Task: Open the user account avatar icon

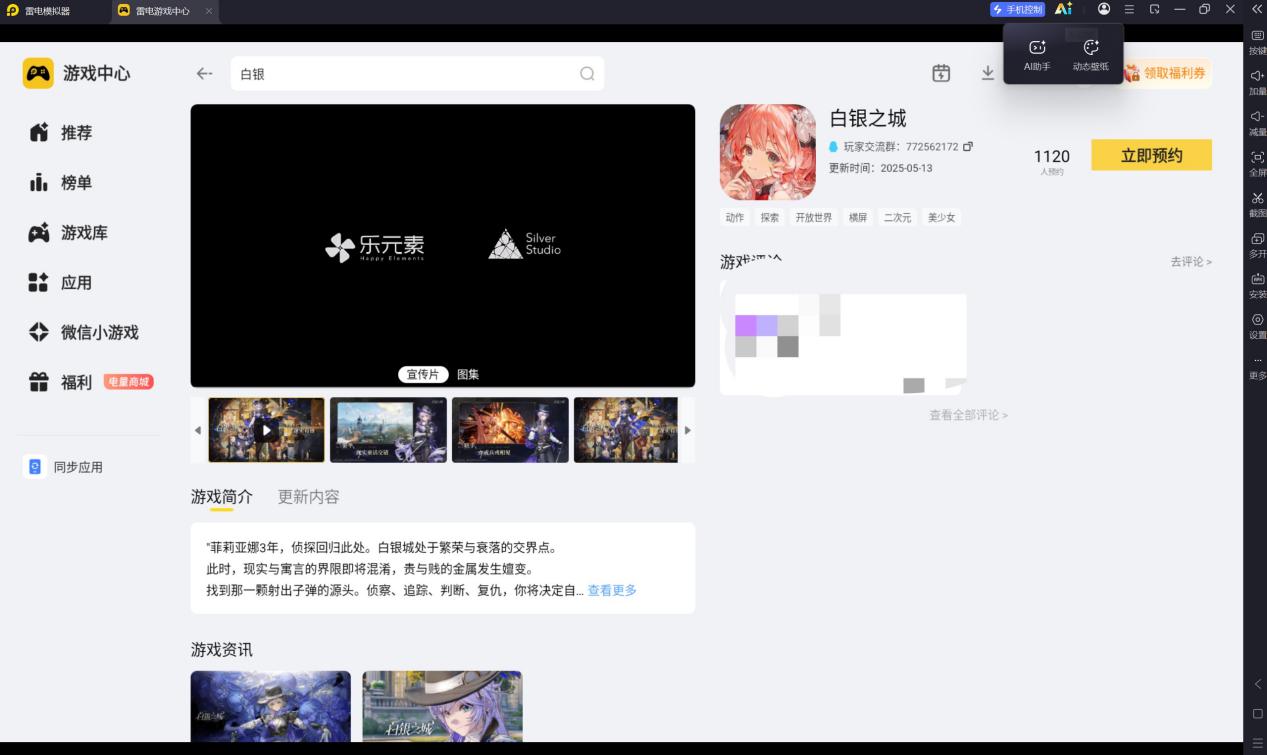Action: pos(1104,9)
